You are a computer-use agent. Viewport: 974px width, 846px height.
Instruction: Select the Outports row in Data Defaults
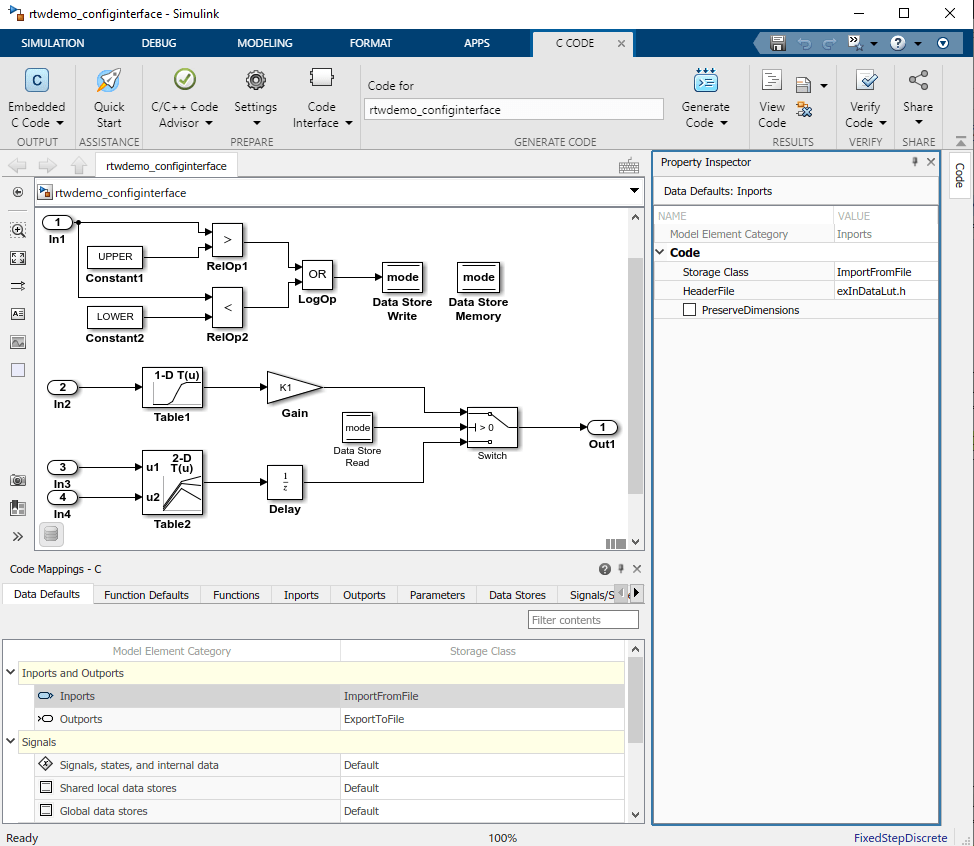(81, 719)
